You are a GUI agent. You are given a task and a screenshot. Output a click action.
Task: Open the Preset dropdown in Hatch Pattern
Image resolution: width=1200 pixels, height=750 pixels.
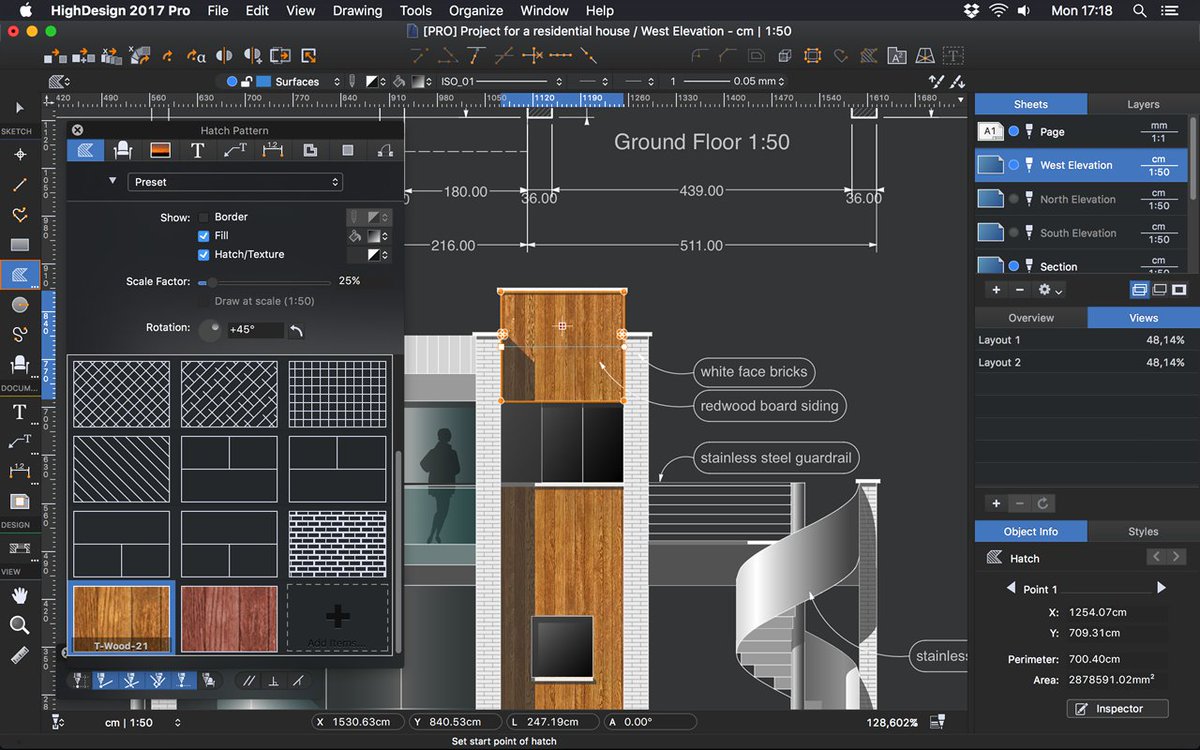point(235,182)
